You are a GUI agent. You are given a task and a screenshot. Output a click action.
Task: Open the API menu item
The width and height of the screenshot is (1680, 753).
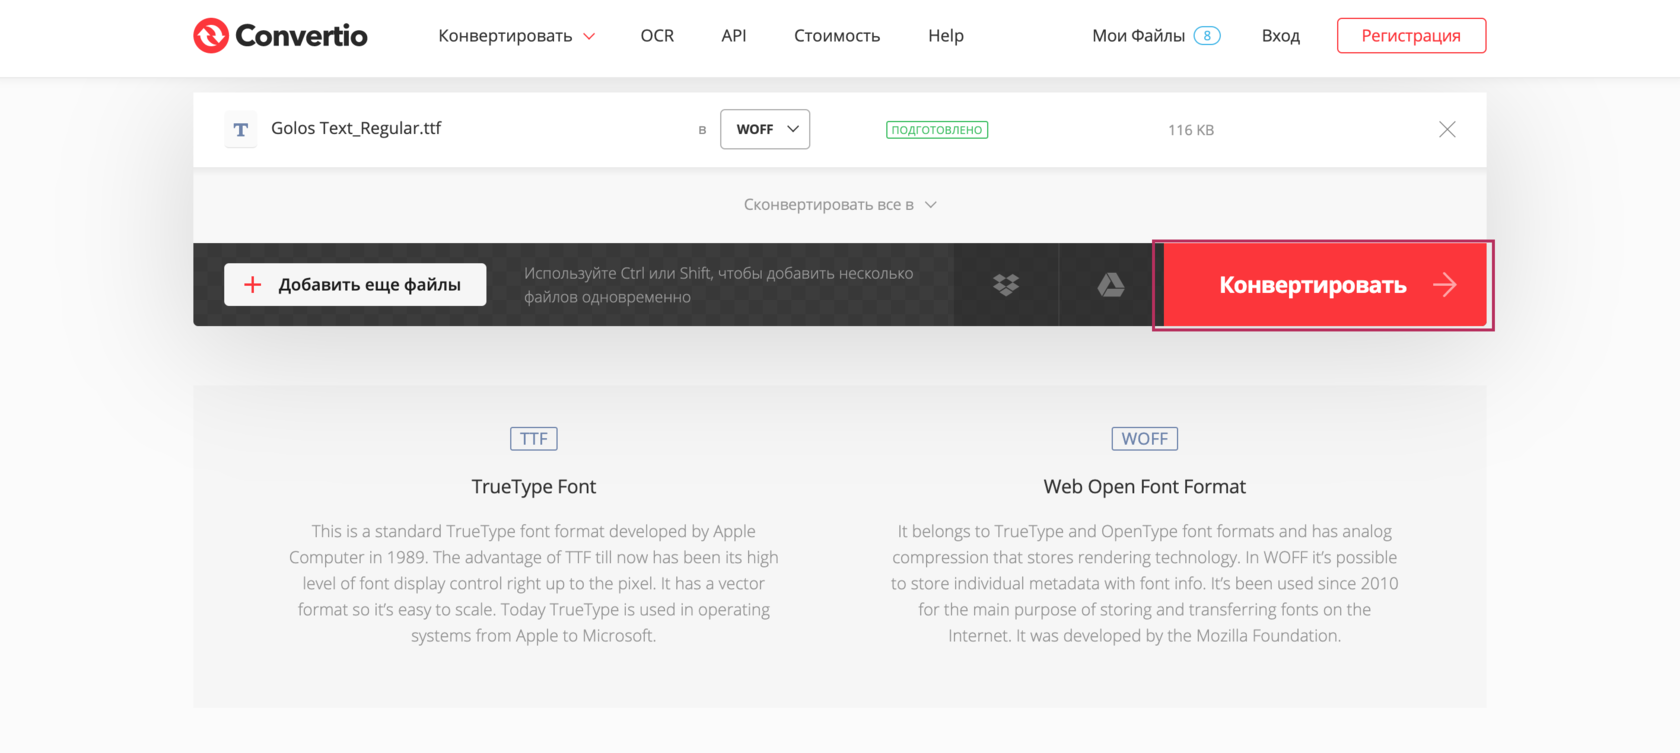point(734,36)
